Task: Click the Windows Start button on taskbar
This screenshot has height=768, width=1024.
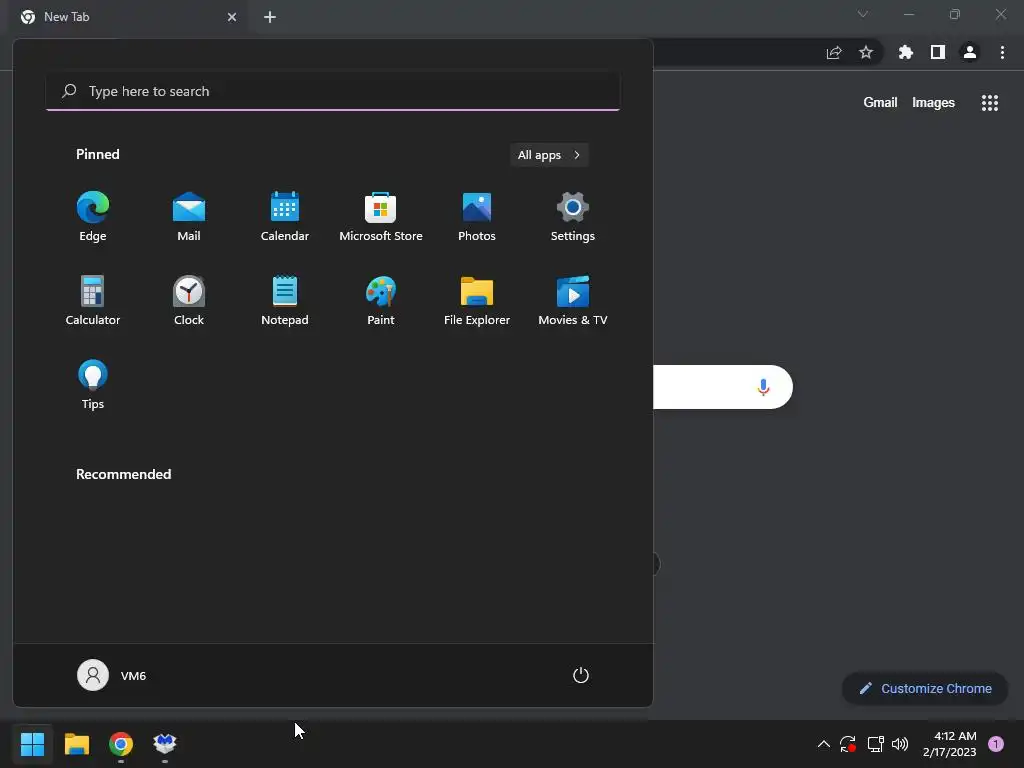Action: coord(32,744)
